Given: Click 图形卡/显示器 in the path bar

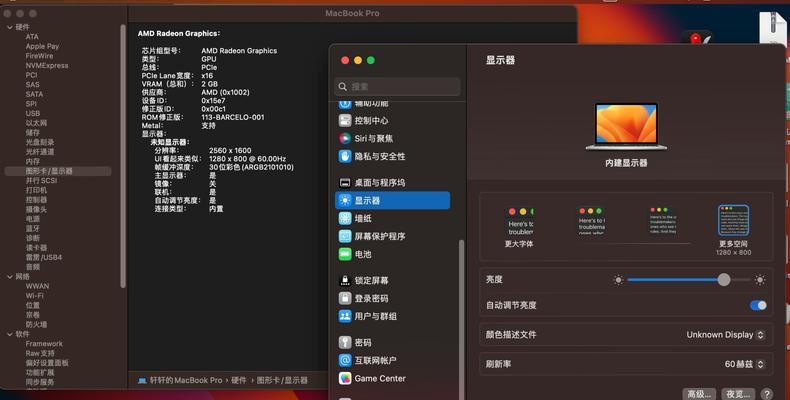Looking at the screenshot, I should coord(282,380).
